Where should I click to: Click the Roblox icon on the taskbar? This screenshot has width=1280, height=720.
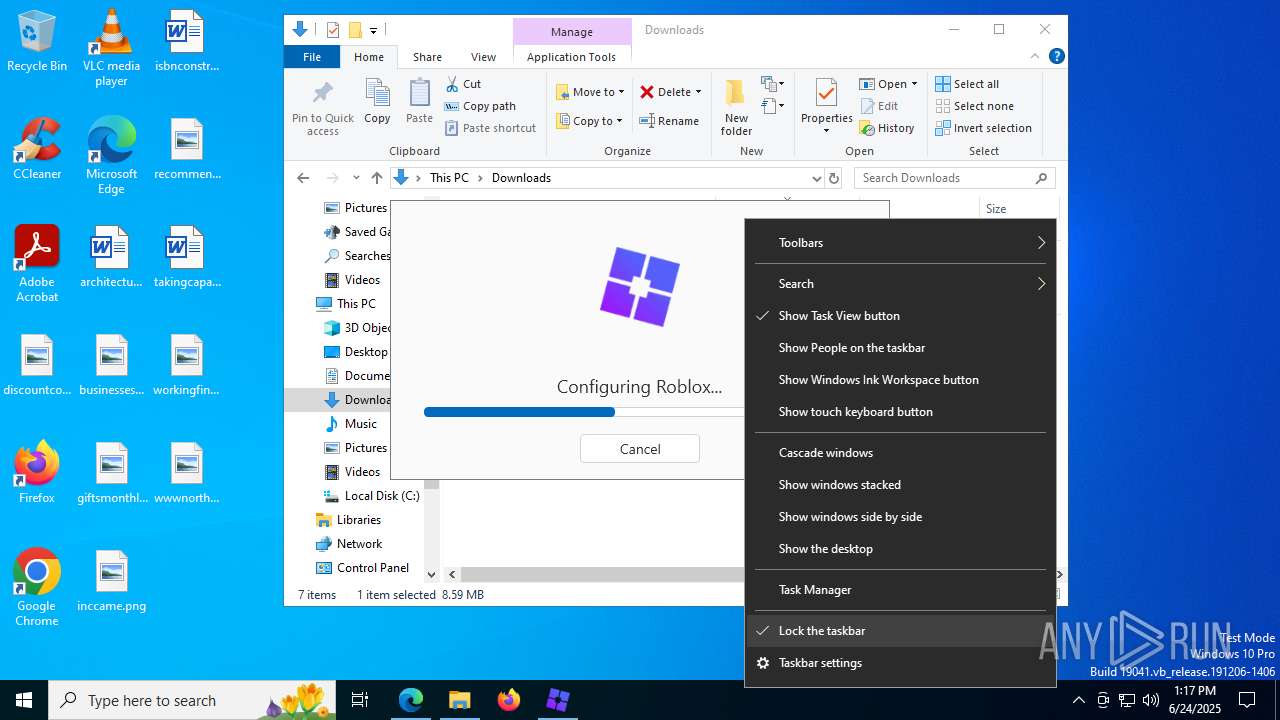click(x=558, y=700)
